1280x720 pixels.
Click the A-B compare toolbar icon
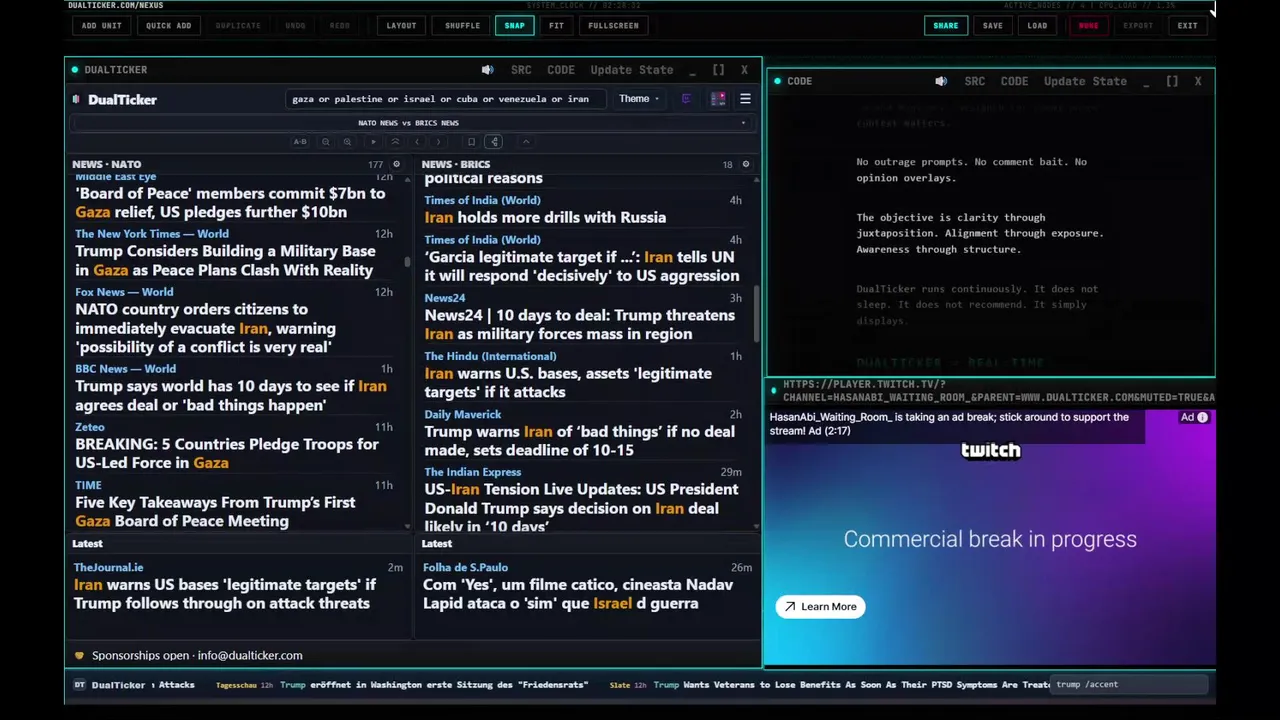click(300, 142)
